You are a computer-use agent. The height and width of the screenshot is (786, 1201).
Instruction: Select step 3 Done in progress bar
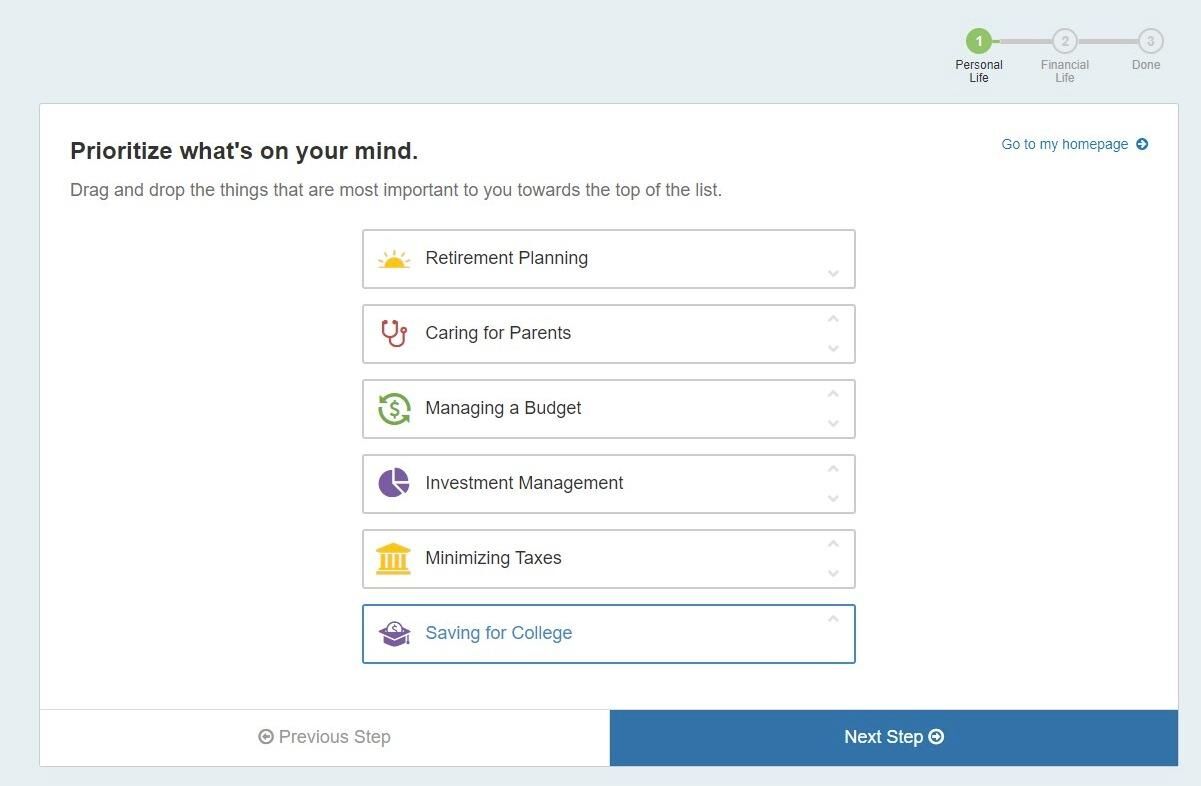tap(1150, 41)
